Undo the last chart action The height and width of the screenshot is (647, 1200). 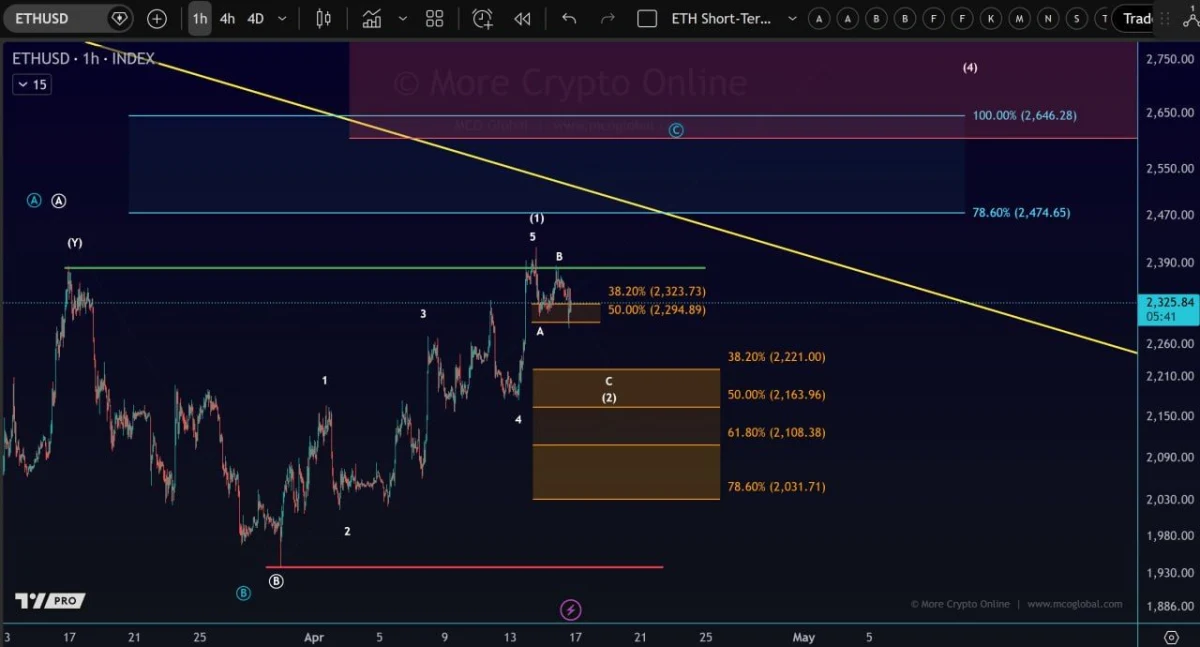tap(569, 18)
